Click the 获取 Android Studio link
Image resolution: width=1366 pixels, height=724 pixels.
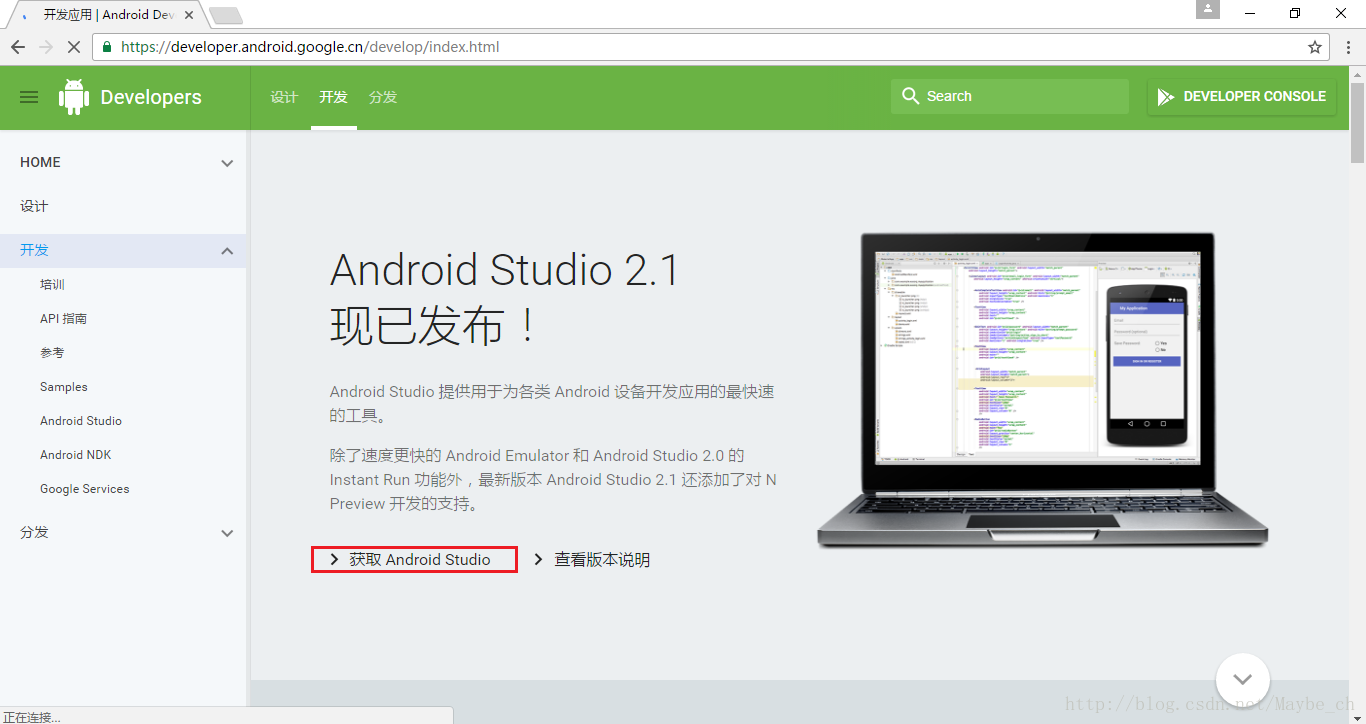click(414, 560)
